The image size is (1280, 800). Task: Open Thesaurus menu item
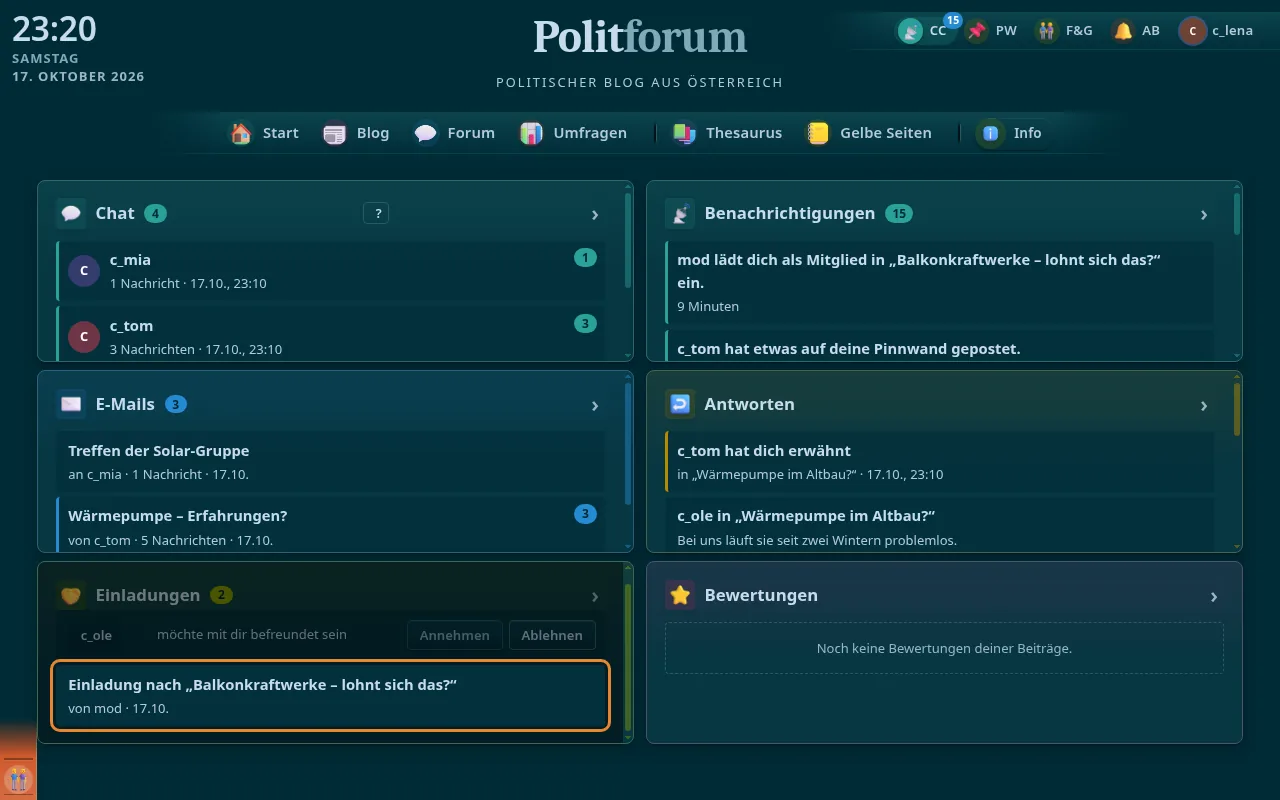[727, 133]
